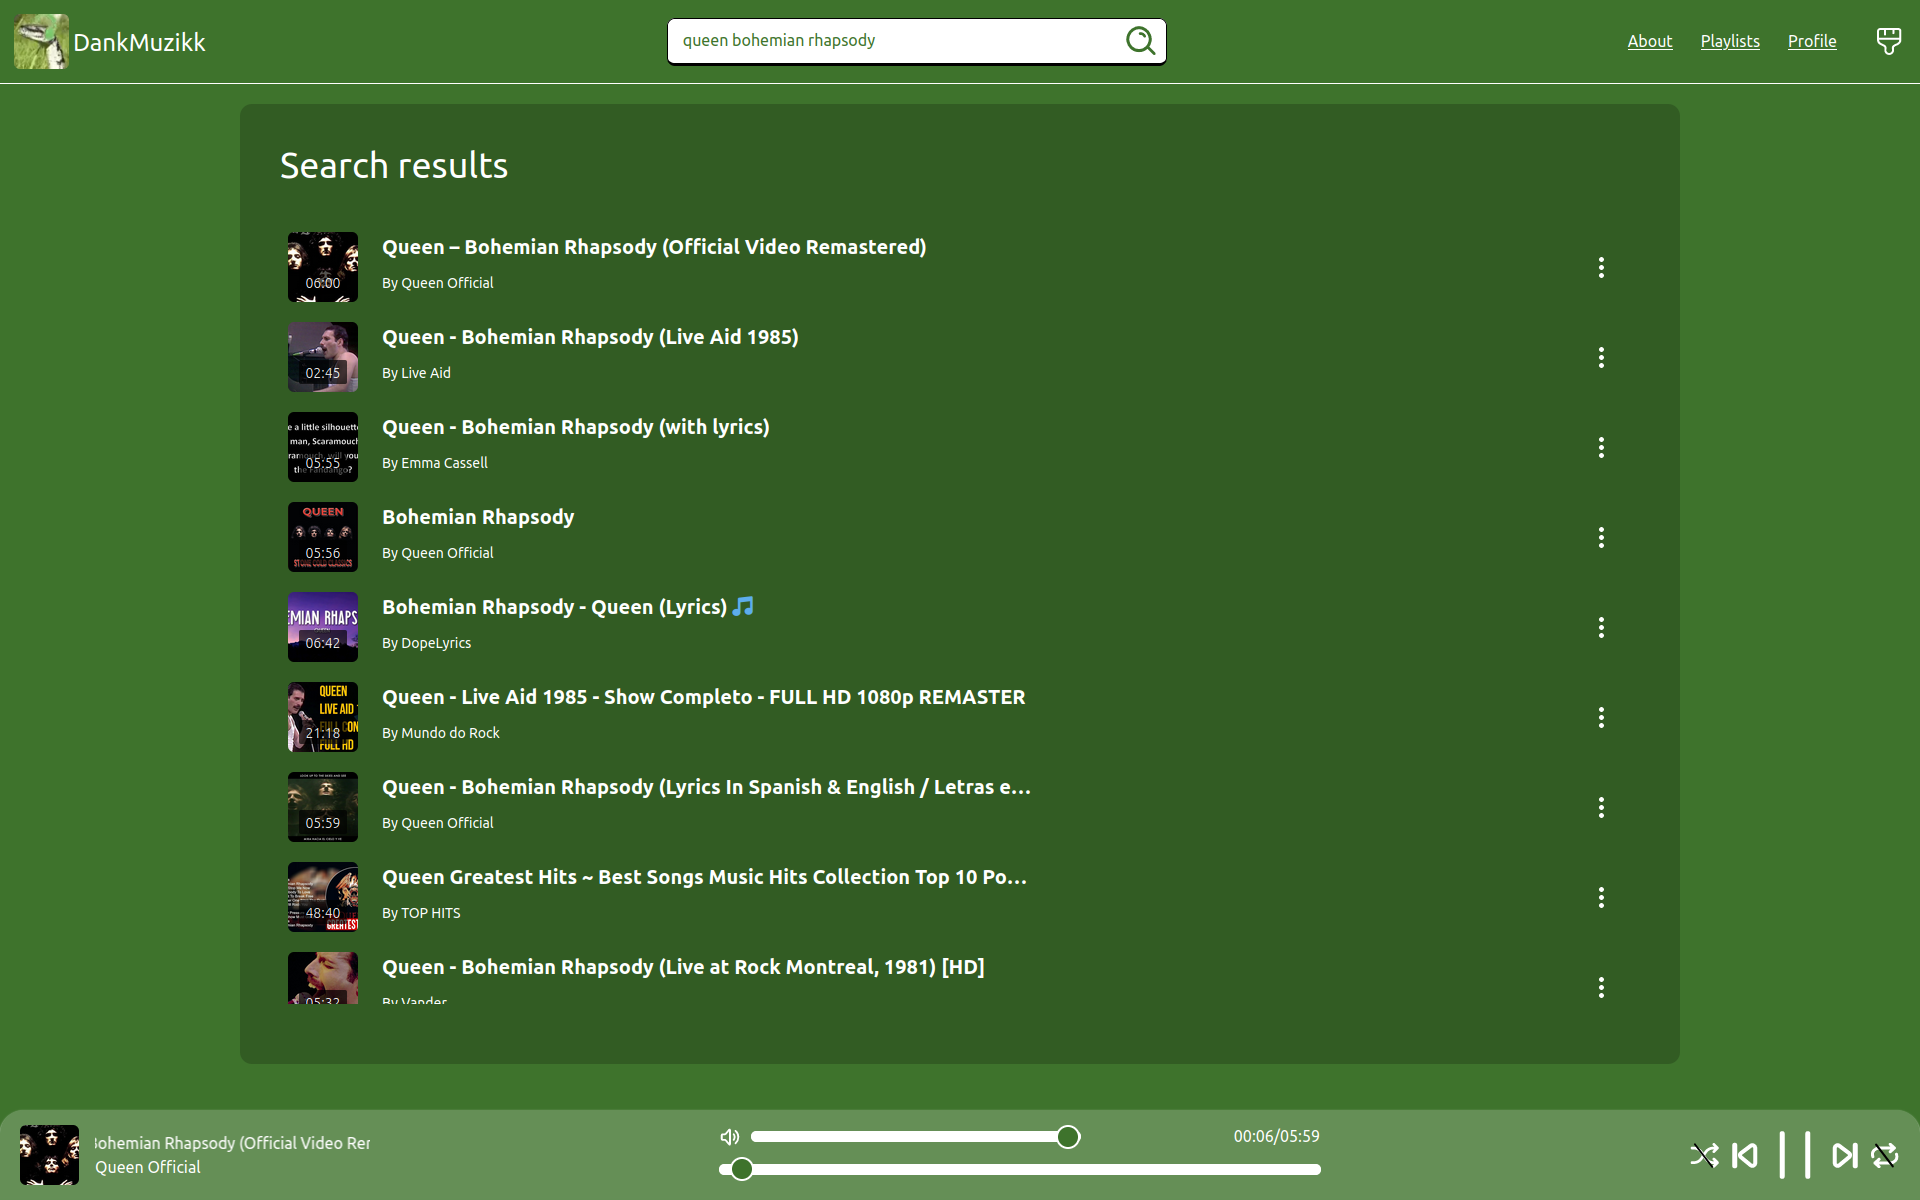Open the Profile page

pos(1812,41)
